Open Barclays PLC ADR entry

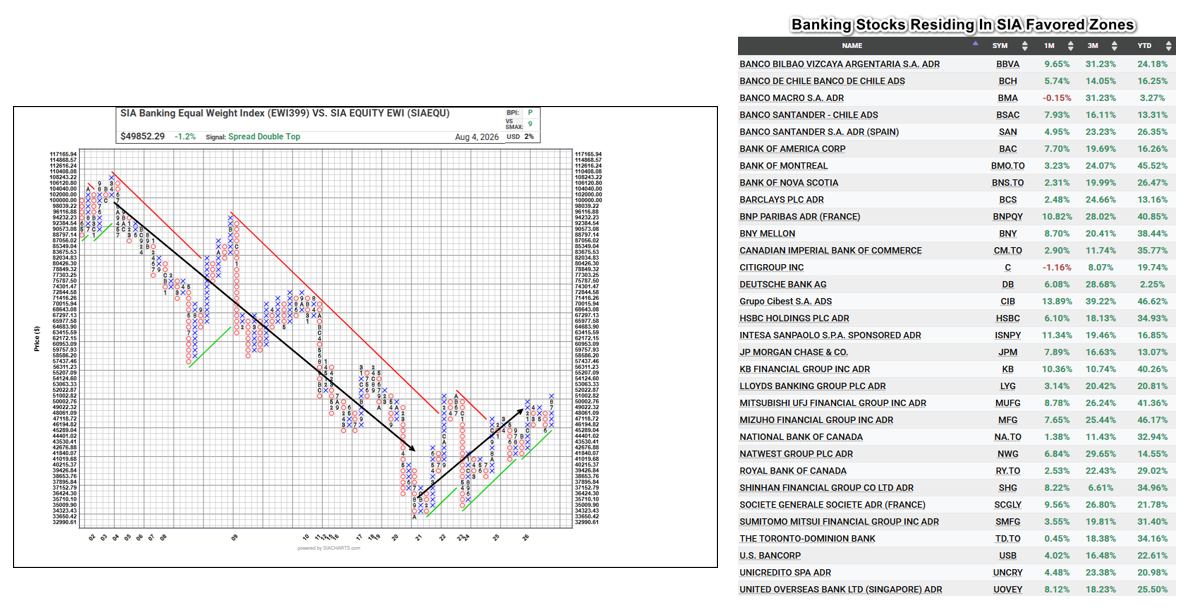tap(782, 199)
